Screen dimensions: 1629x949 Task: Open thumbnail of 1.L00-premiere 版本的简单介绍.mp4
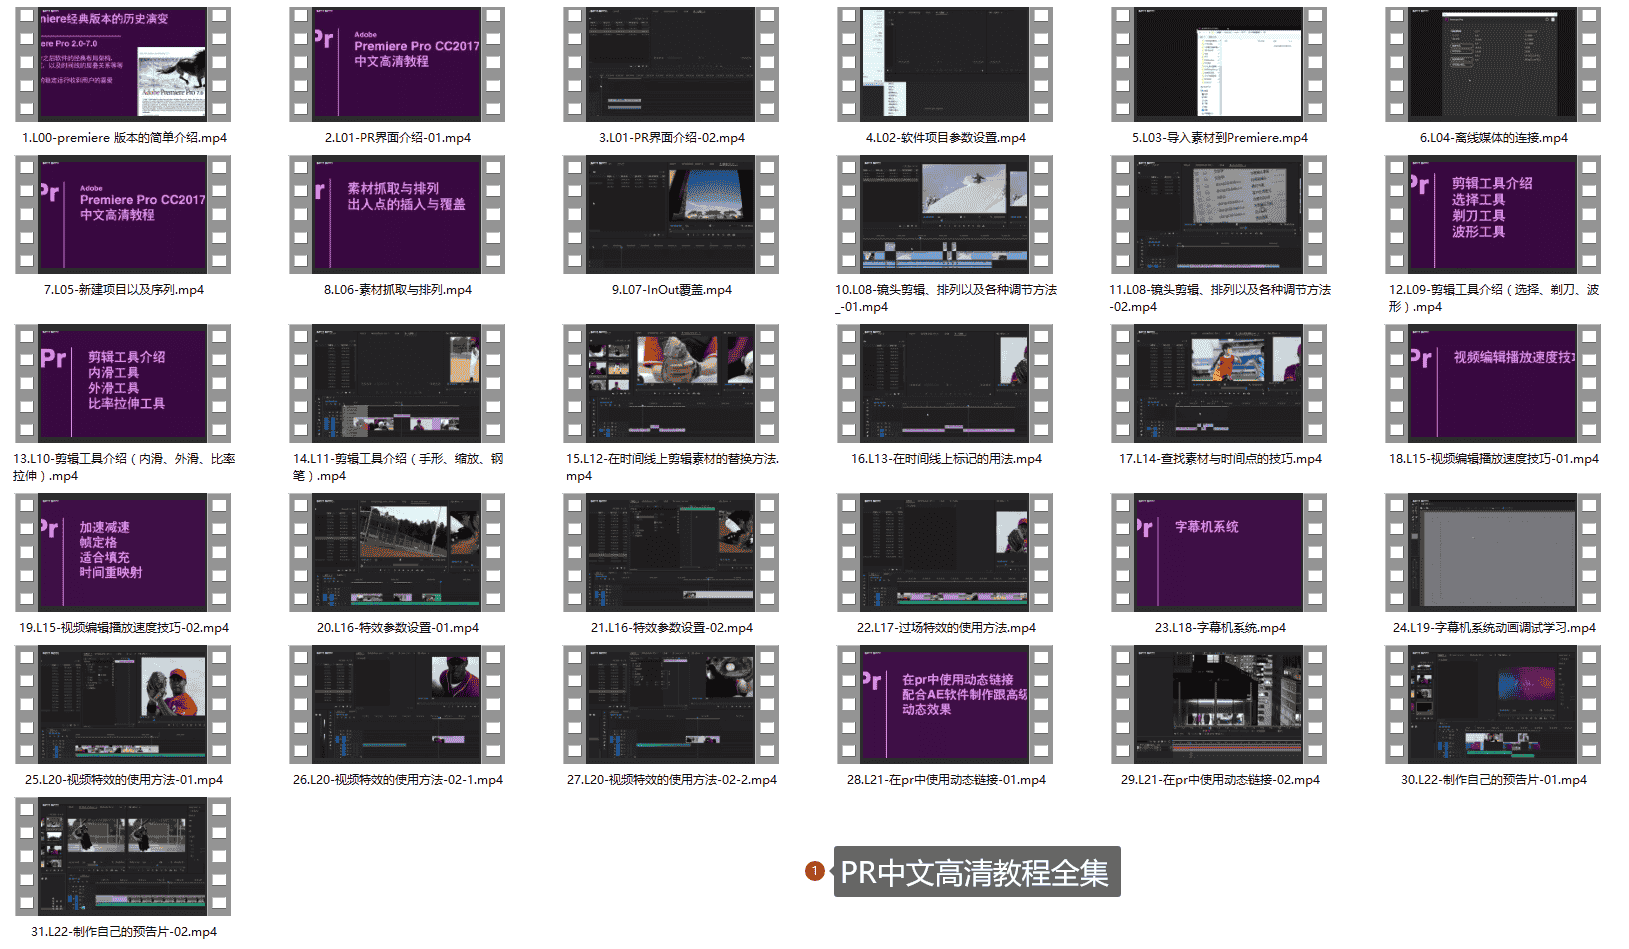123,64
